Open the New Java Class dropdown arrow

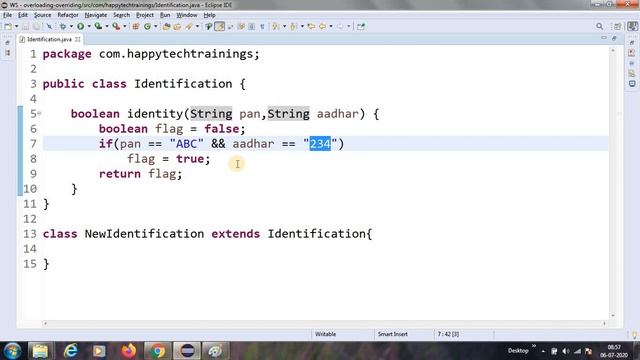click(x=156, y=27)
